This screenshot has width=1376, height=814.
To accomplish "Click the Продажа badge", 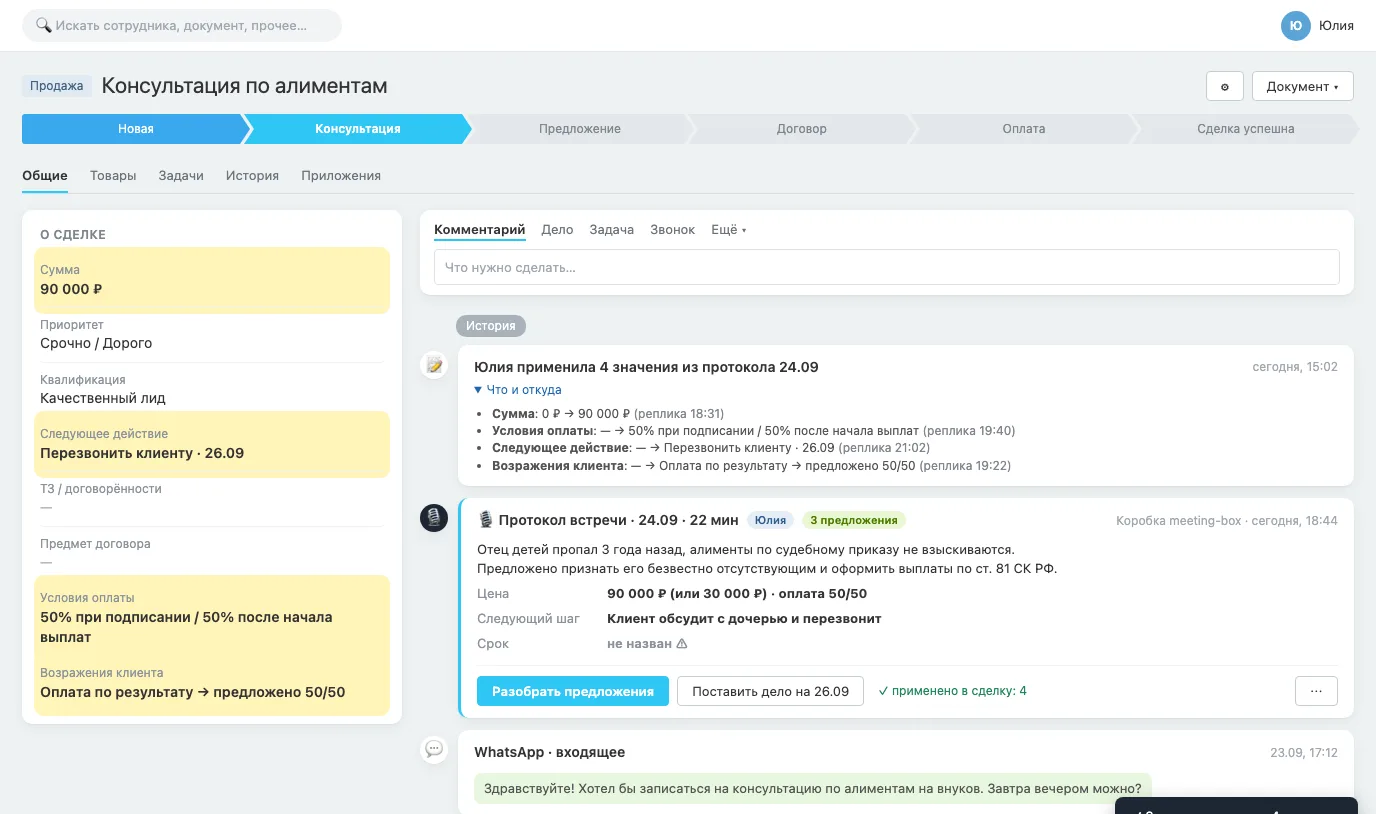I will coord(57,86).
